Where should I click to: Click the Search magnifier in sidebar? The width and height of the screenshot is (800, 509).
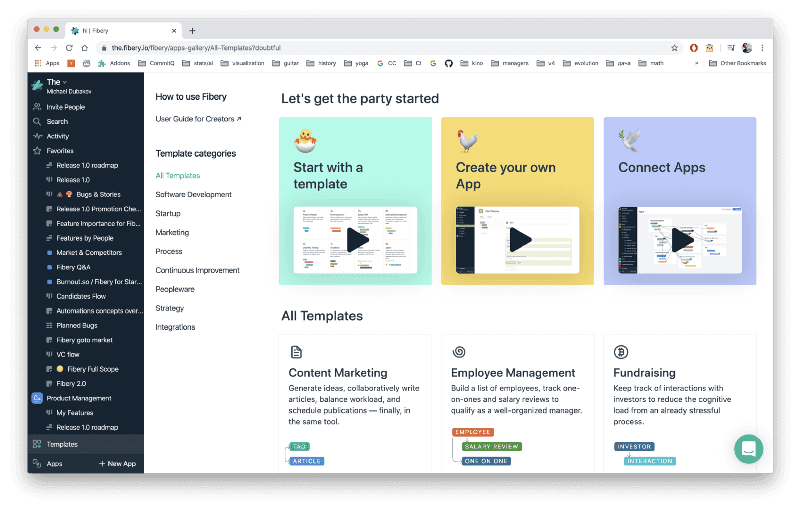tap(37, 121)
